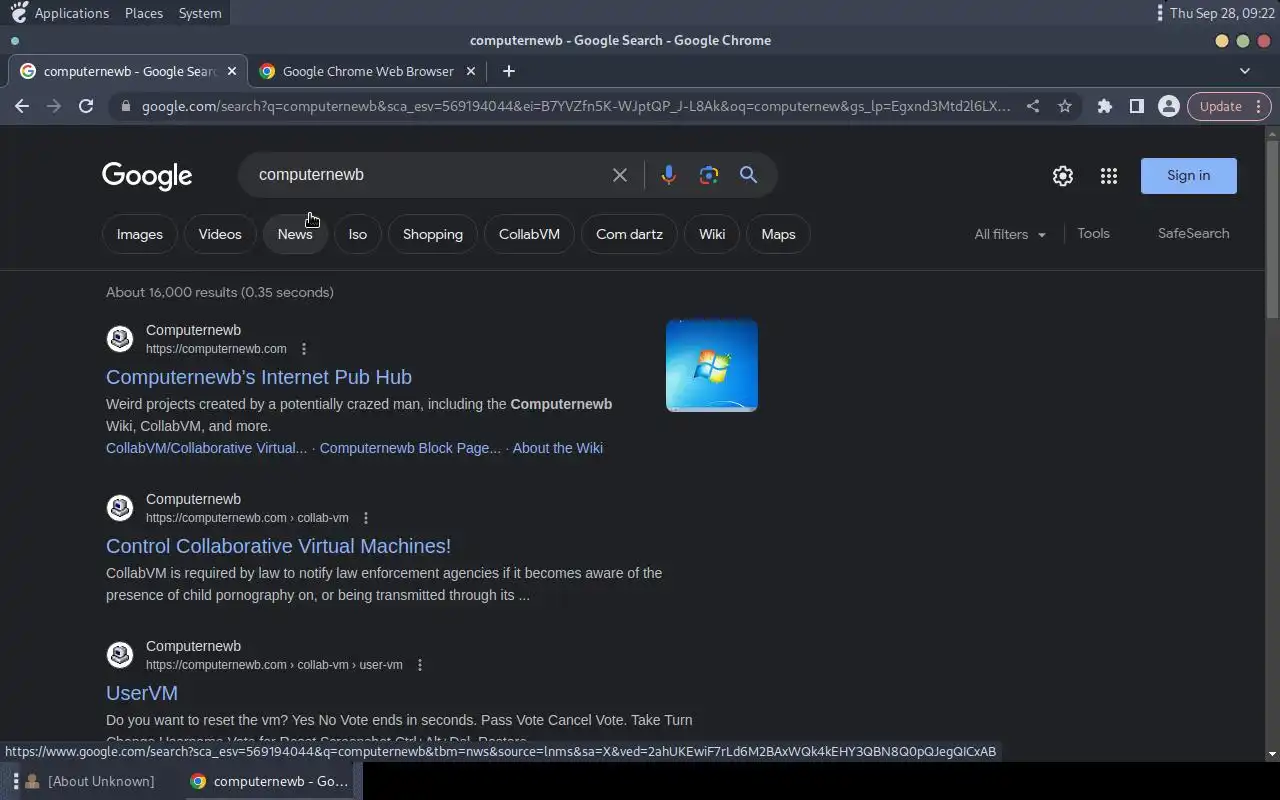
Task: Click favicon of first Computernewb result
Action: pyautogui.click(x=120, y=339)
